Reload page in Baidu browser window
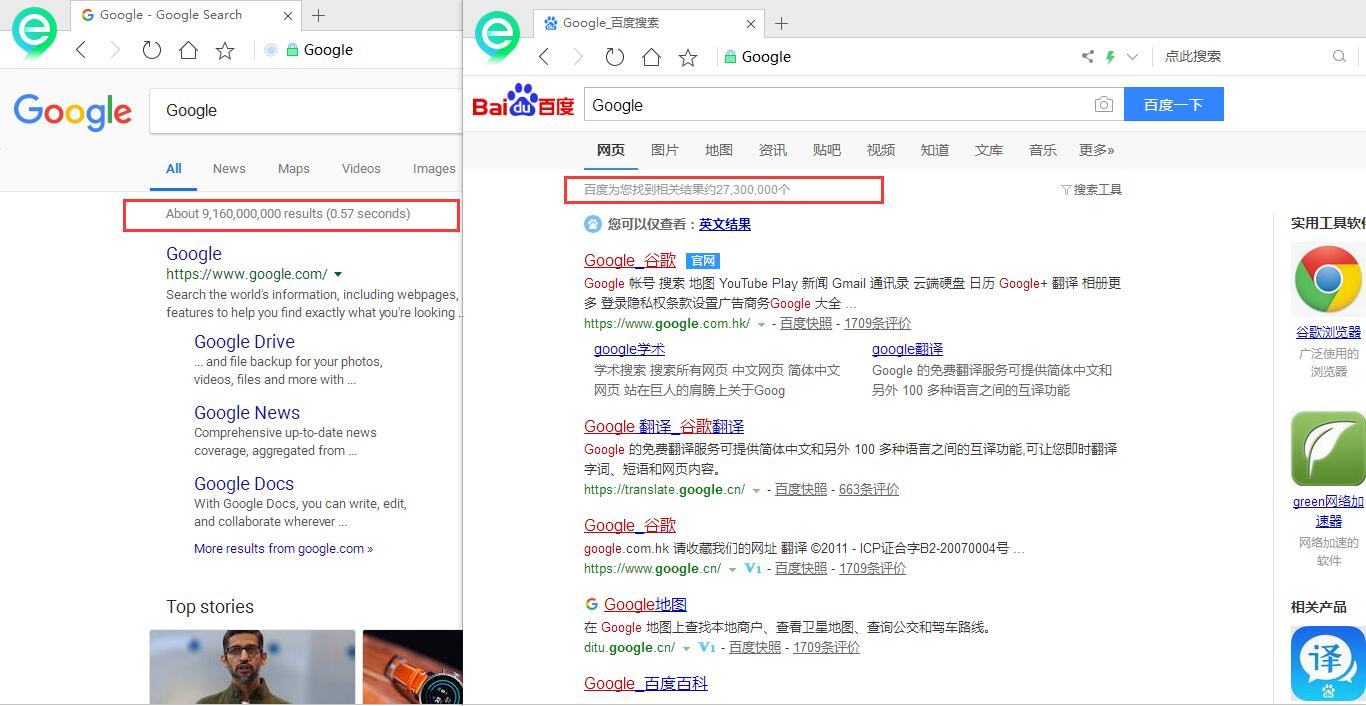1366x706 pixels. (x=615, y=57)
